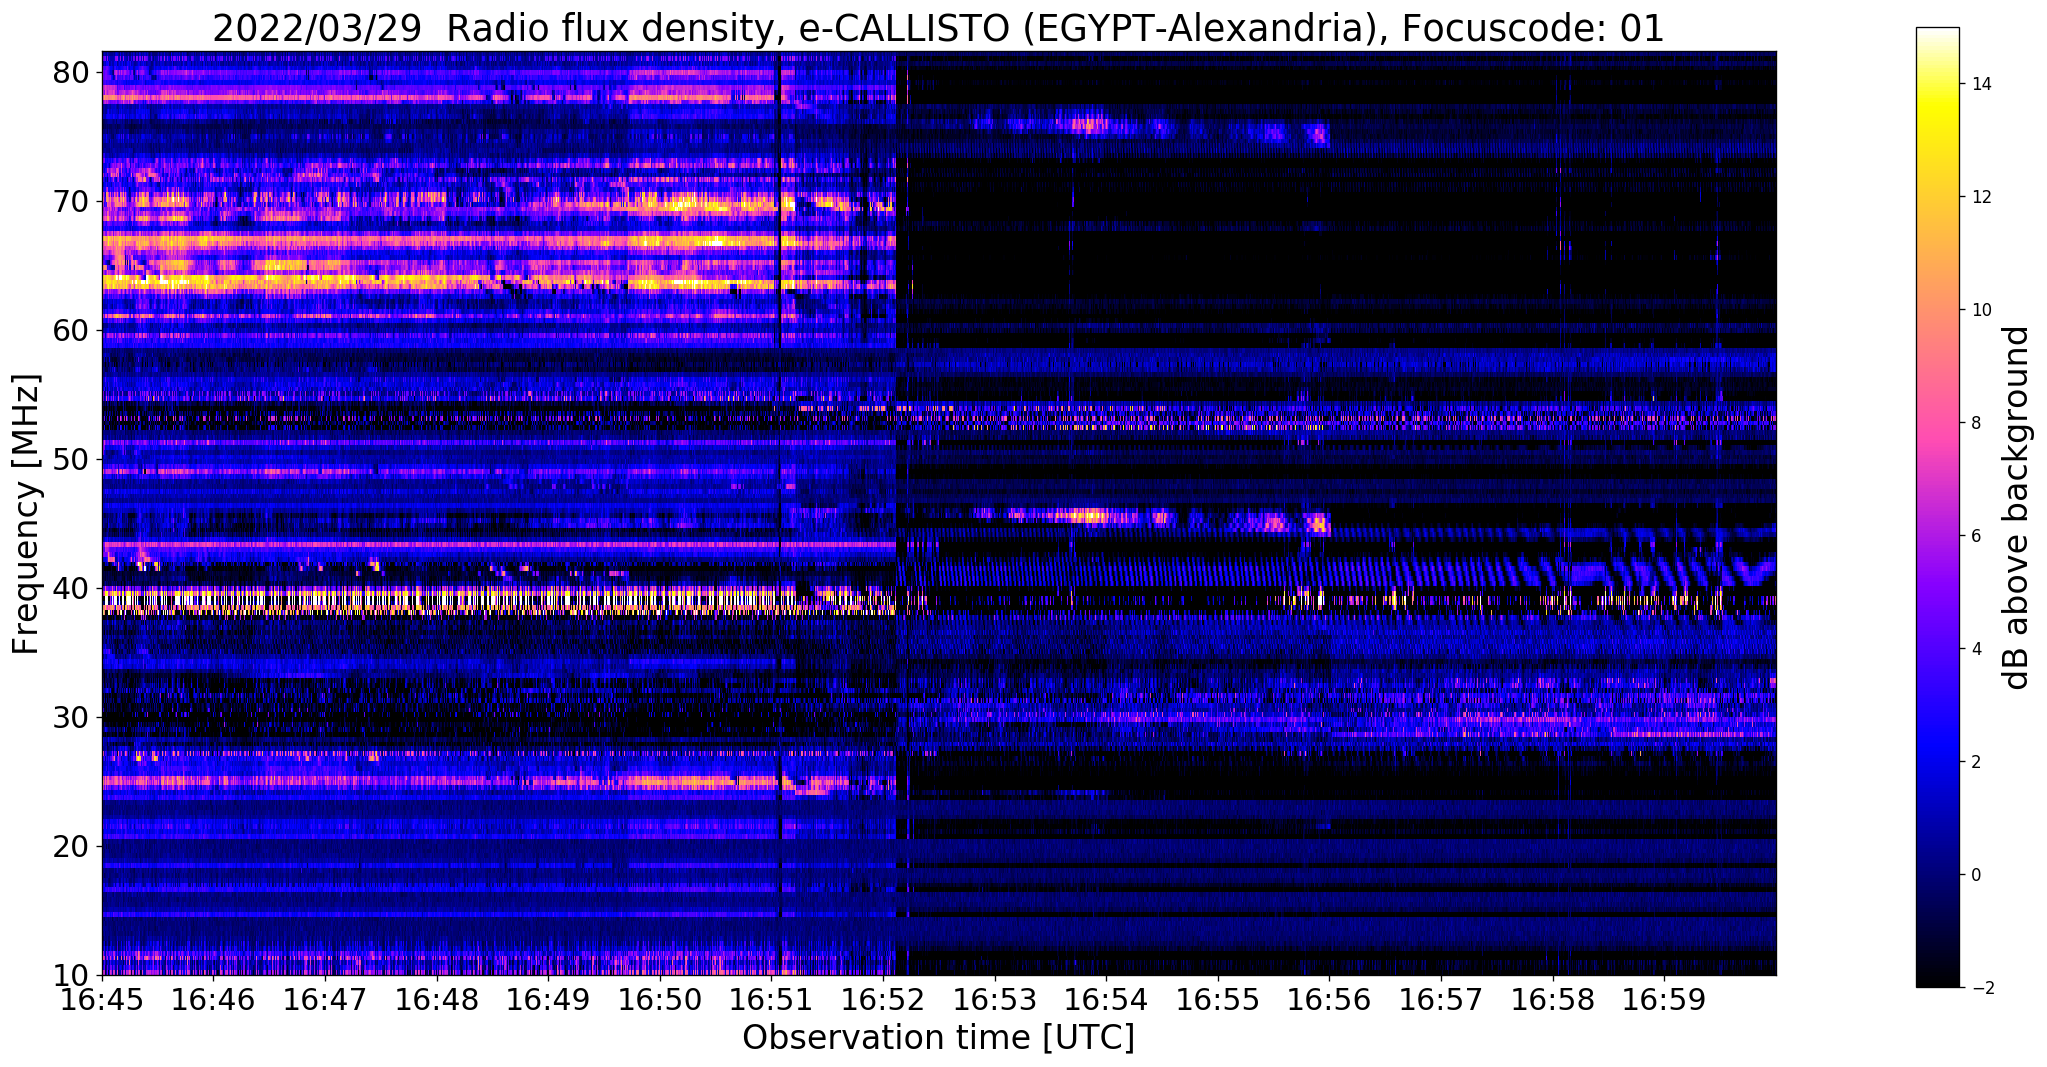Click the 16:53 time tick label
This screenshot has width=2047, height=1067.
[x=995, y=999]
